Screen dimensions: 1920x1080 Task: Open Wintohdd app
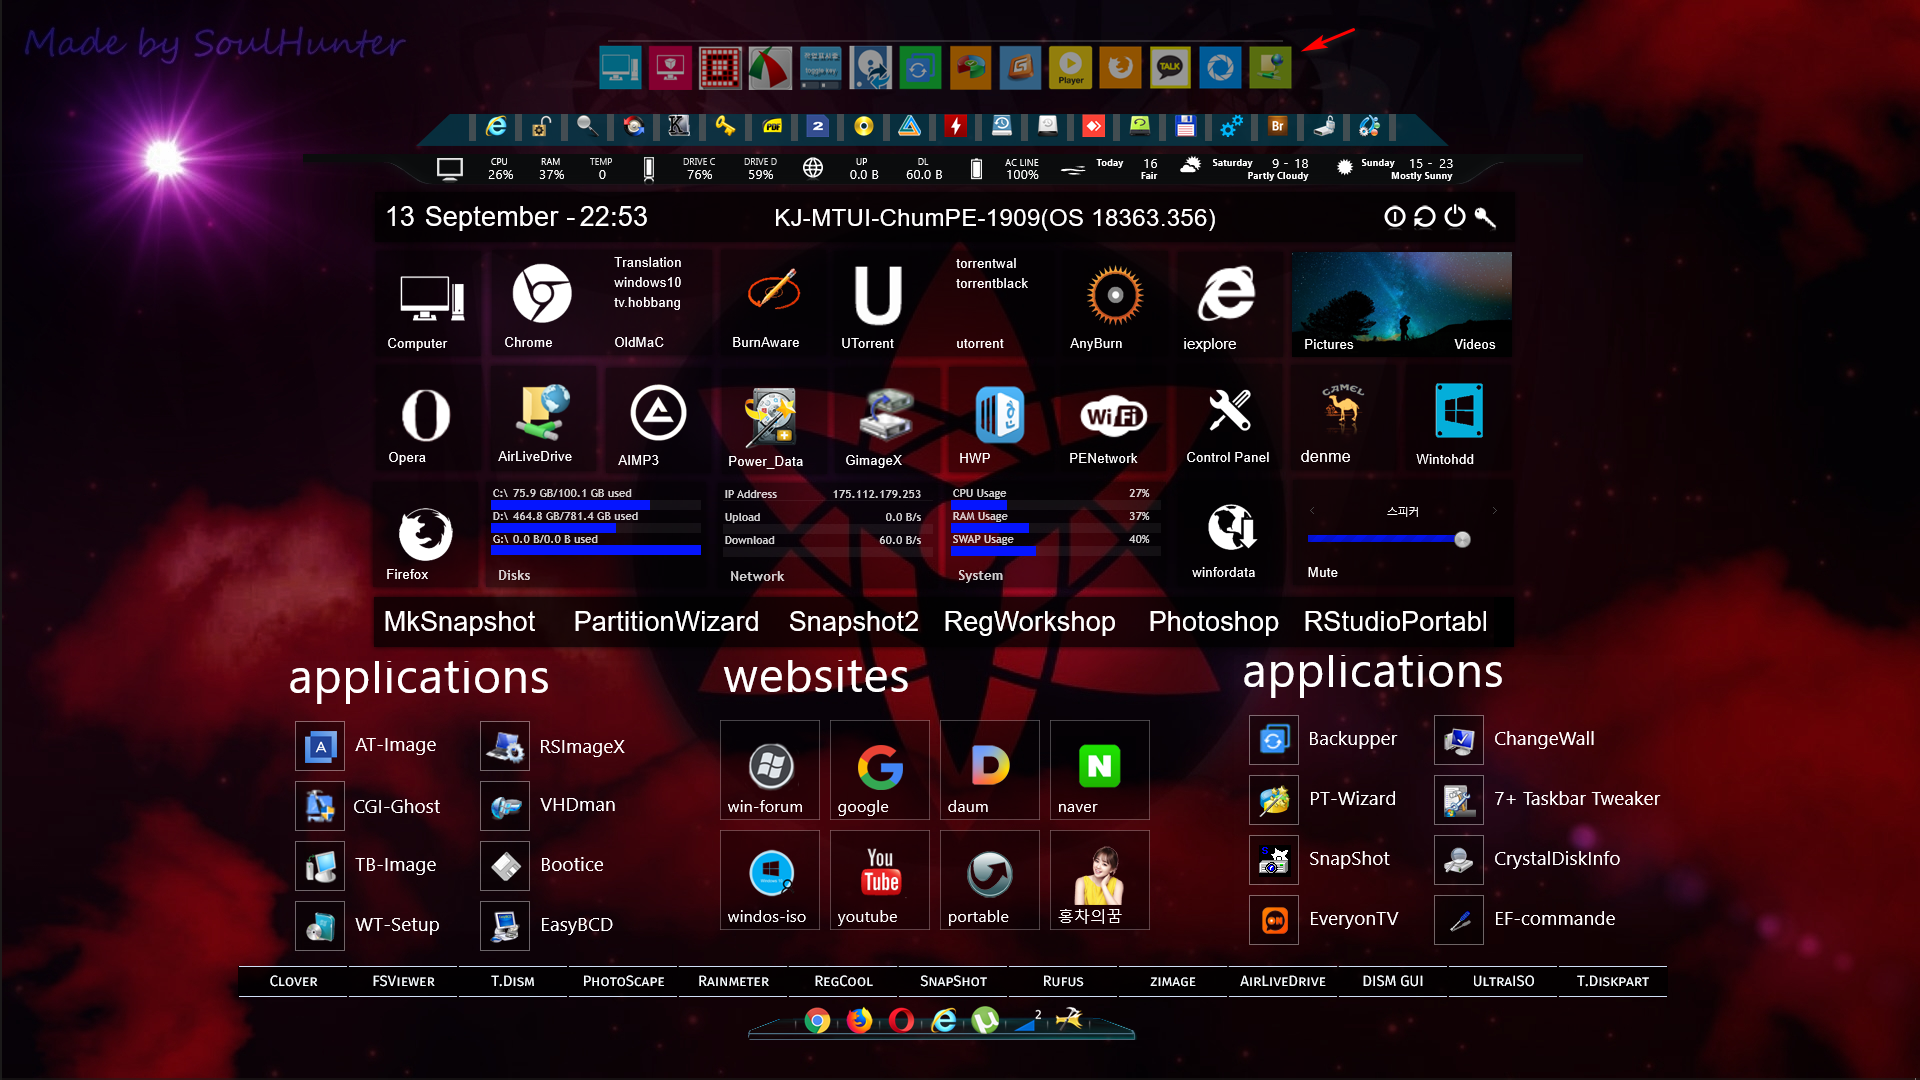coord(1458,411)
